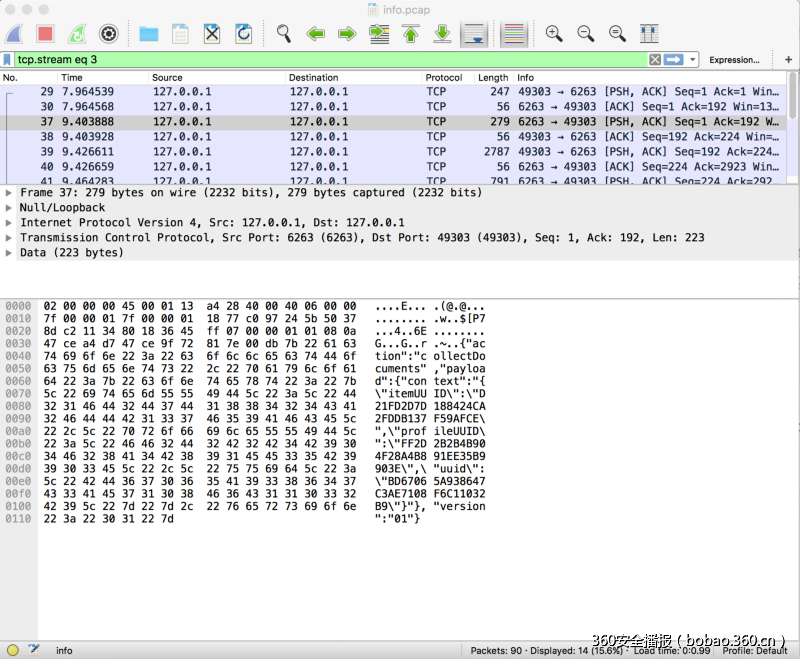Click the resize columns icon

tap(649, 34)
